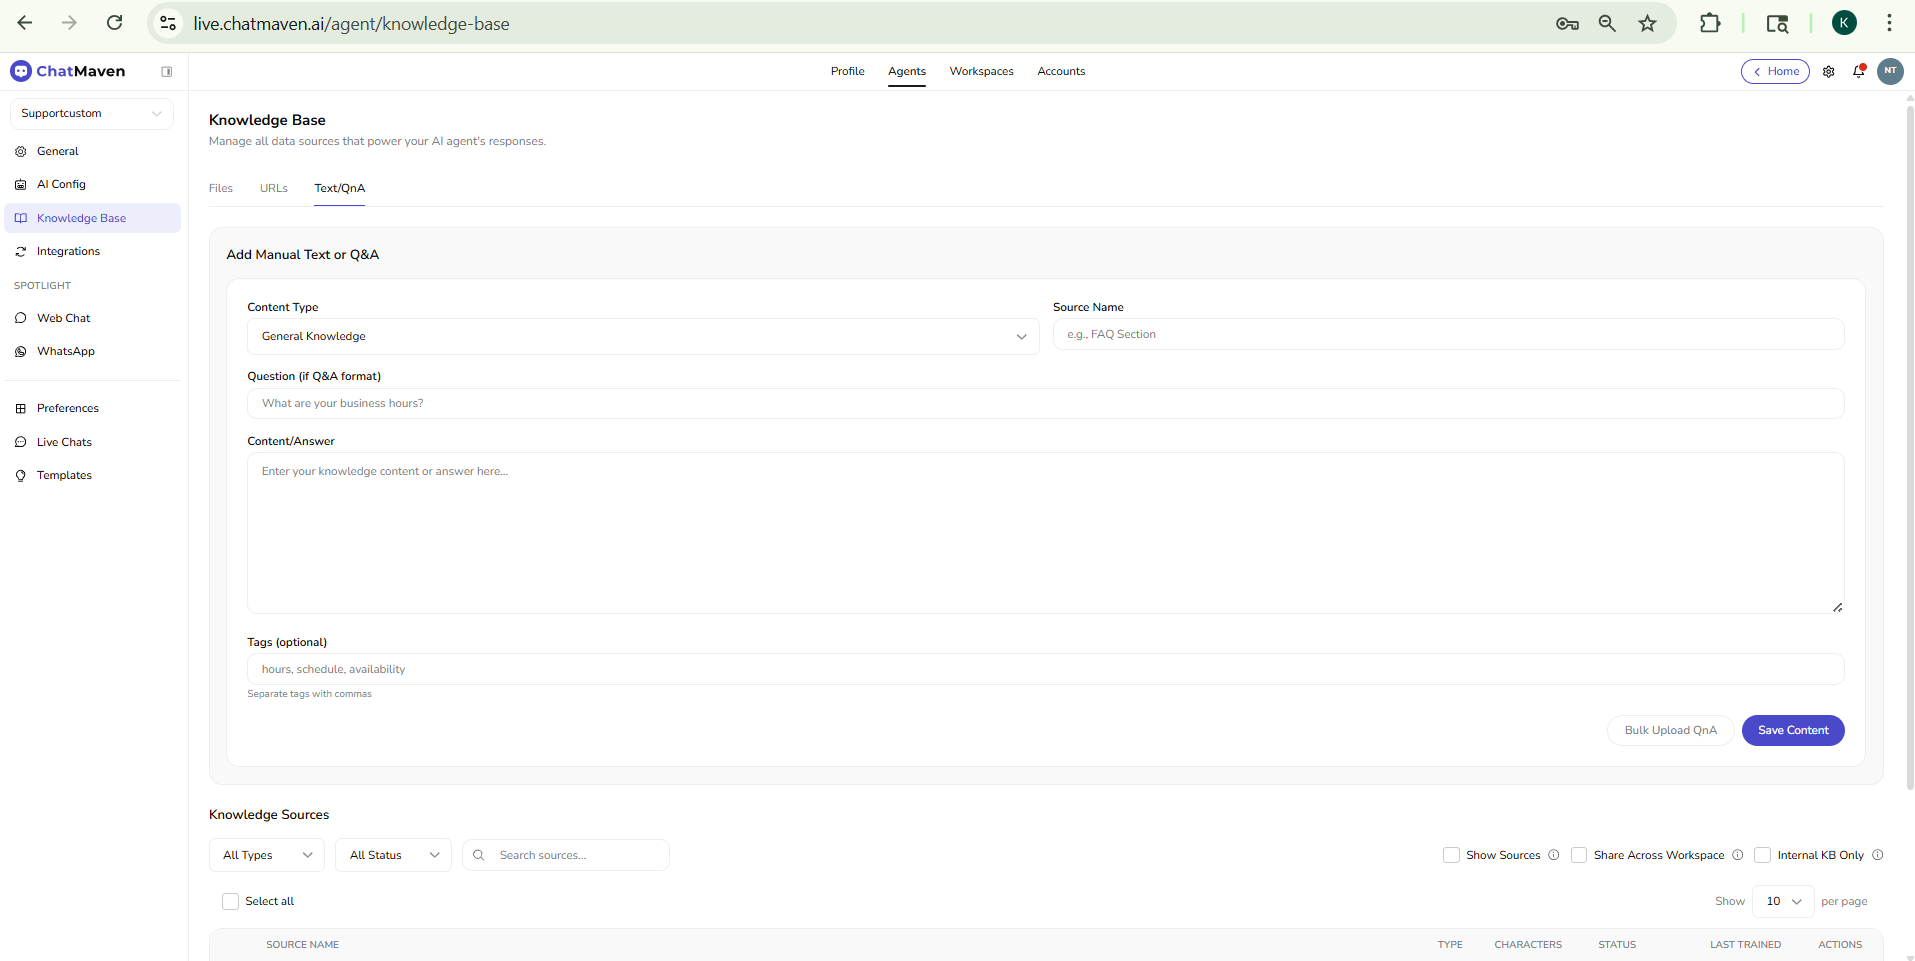Click the NT profile avatar

tap(1891, 71)
